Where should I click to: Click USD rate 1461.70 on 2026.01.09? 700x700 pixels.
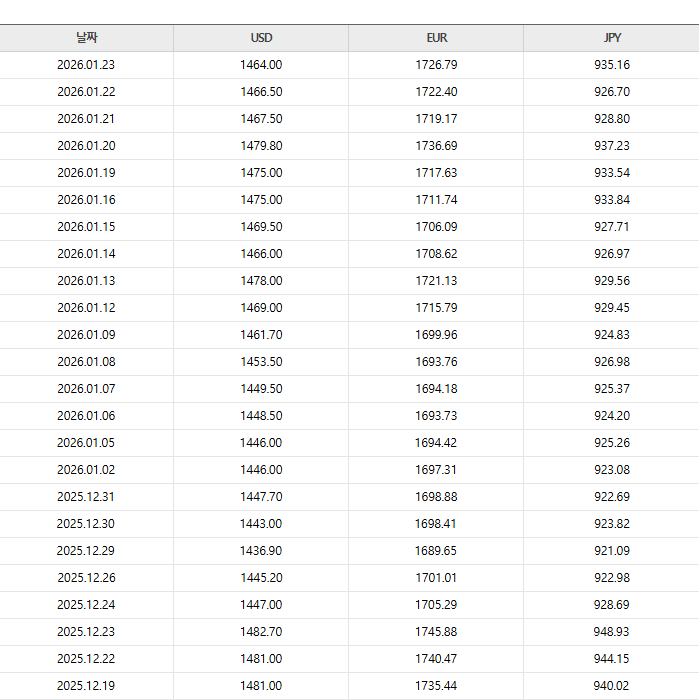(261, 335)
